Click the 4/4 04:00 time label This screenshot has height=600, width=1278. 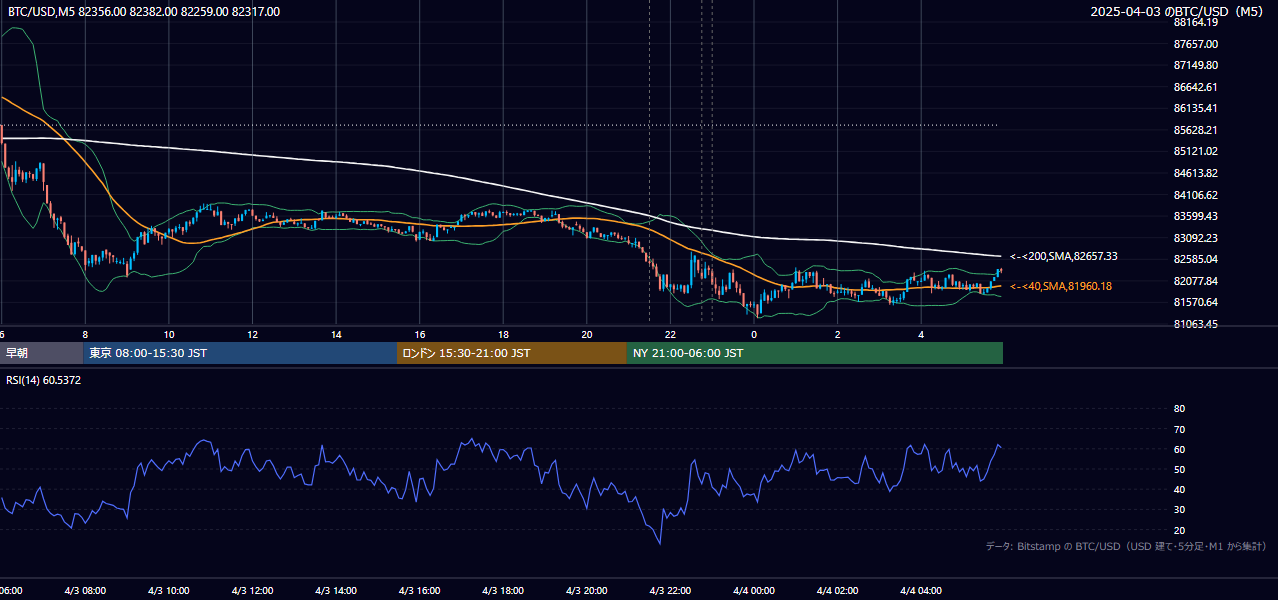coord(921,591)
